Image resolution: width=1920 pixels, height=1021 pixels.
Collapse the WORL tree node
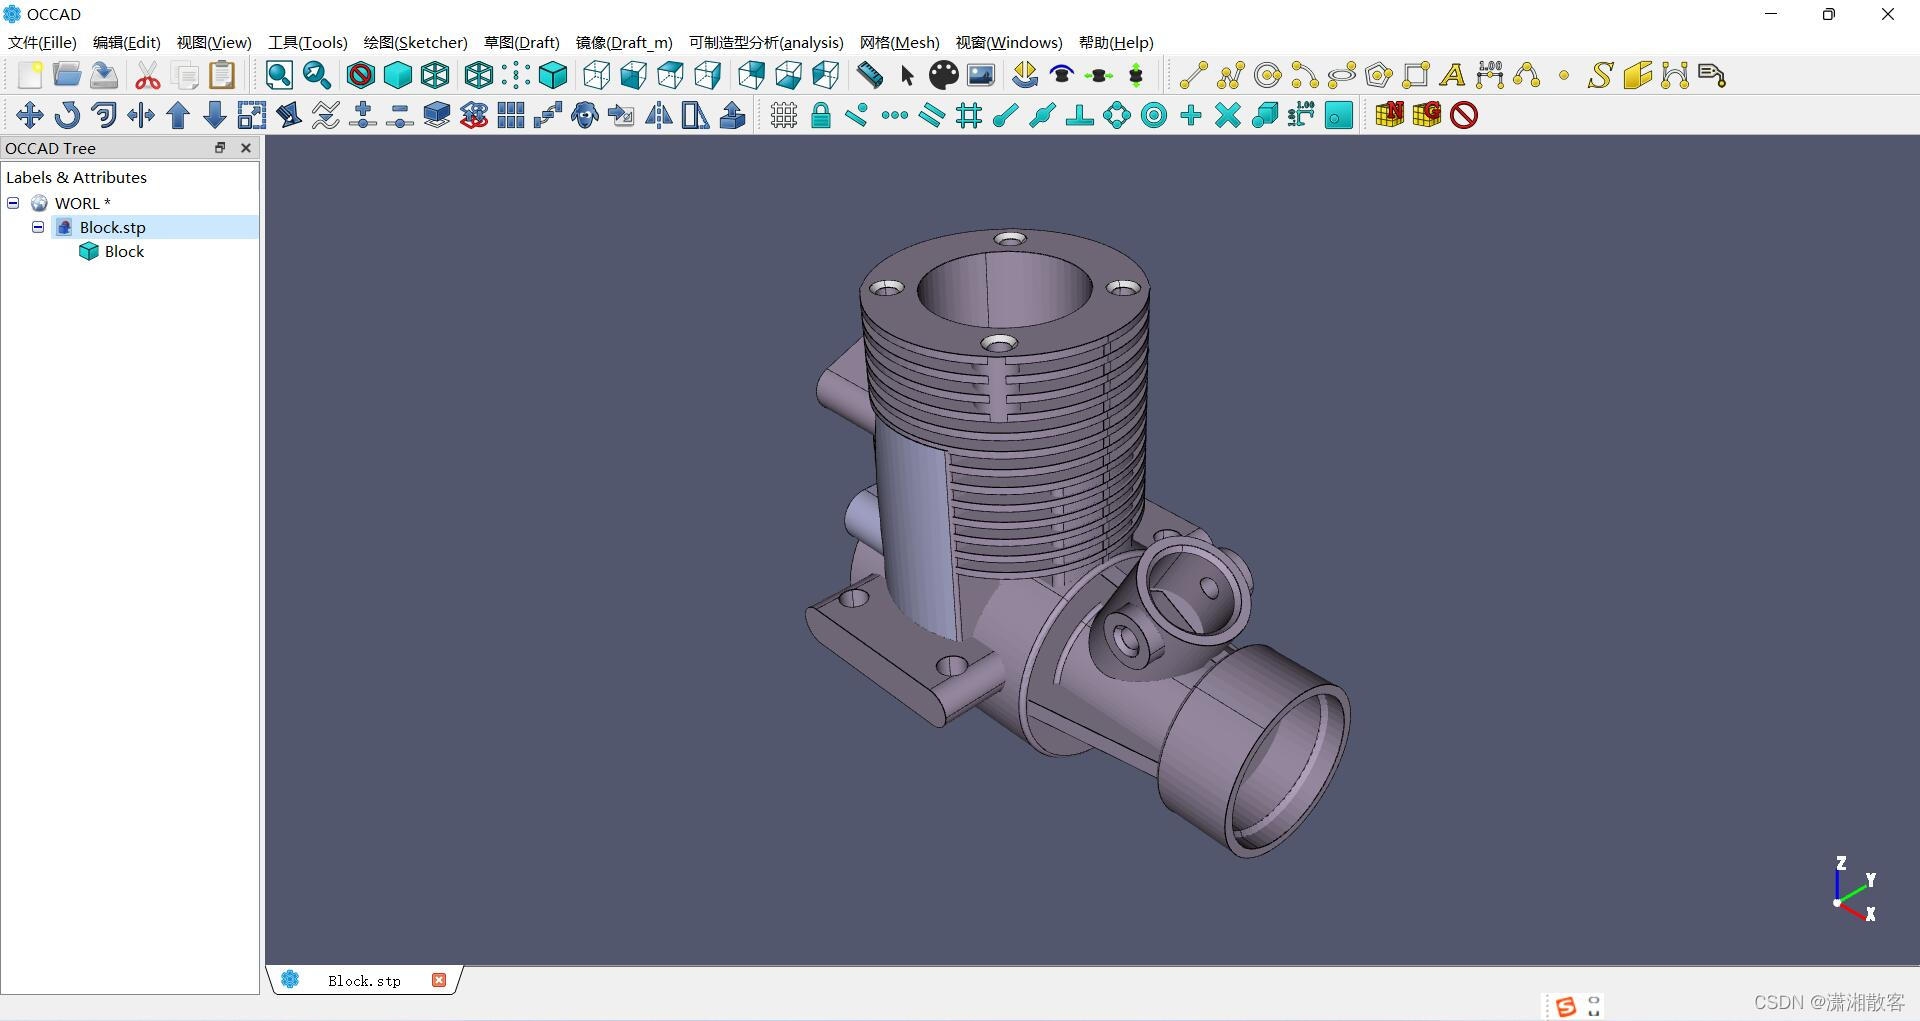point(13,203)
